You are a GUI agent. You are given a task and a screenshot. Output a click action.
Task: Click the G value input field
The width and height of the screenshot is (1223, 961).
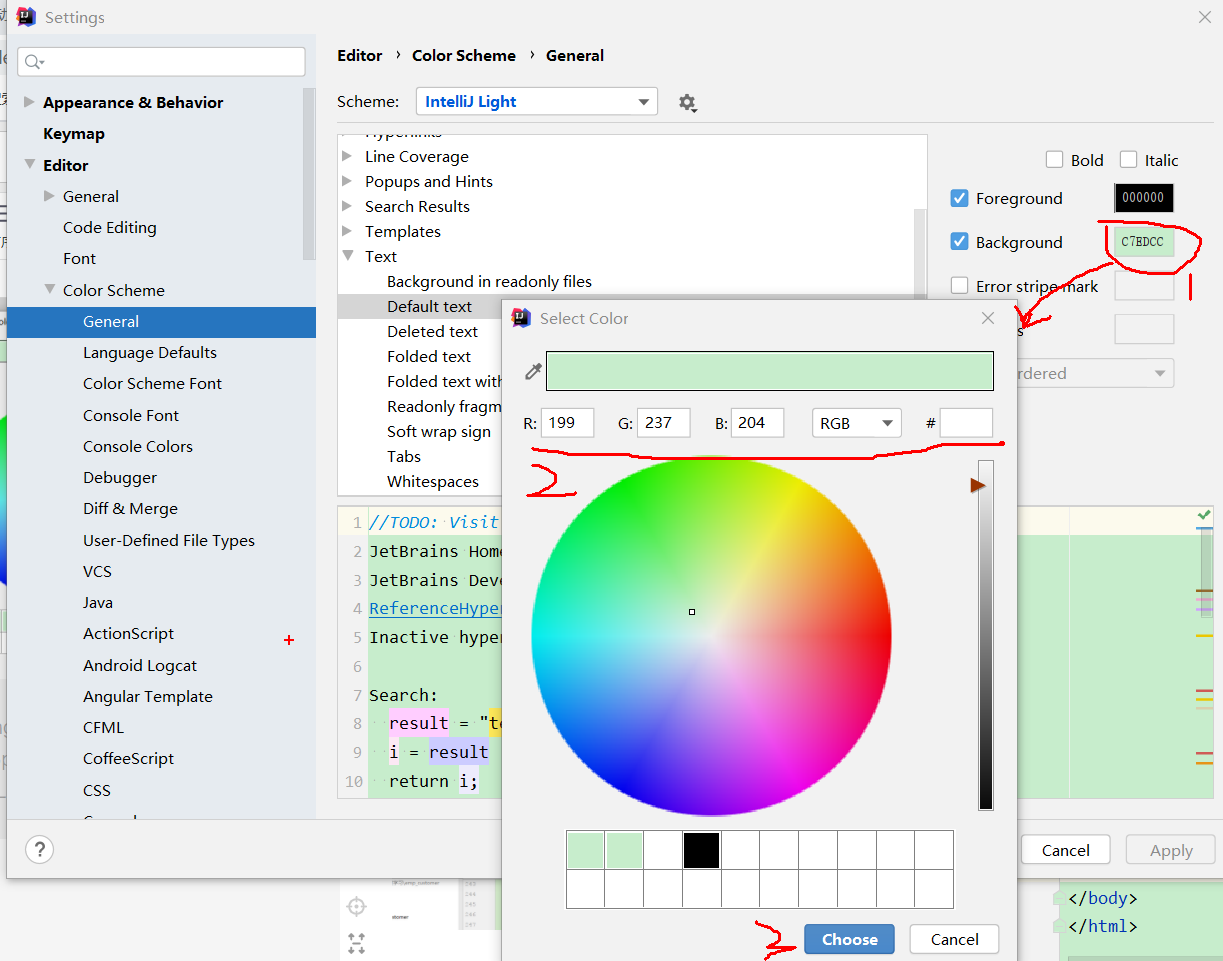coord(664,423)
